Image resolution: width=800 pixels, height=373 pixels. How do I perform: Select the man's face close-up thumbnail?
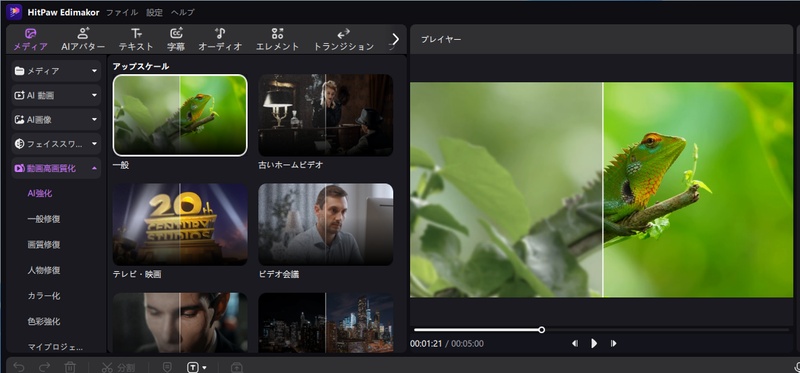[180, 322]
